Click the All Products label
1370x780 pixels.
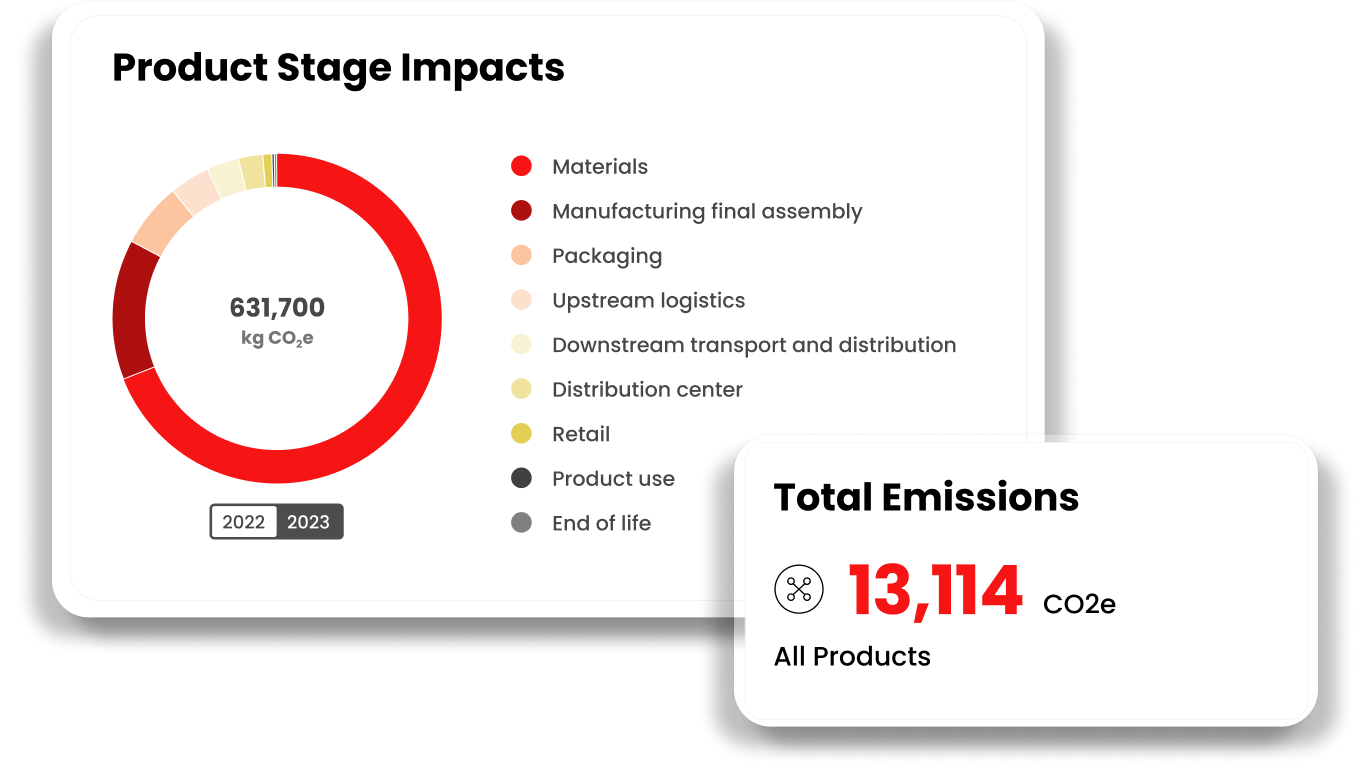852,656
